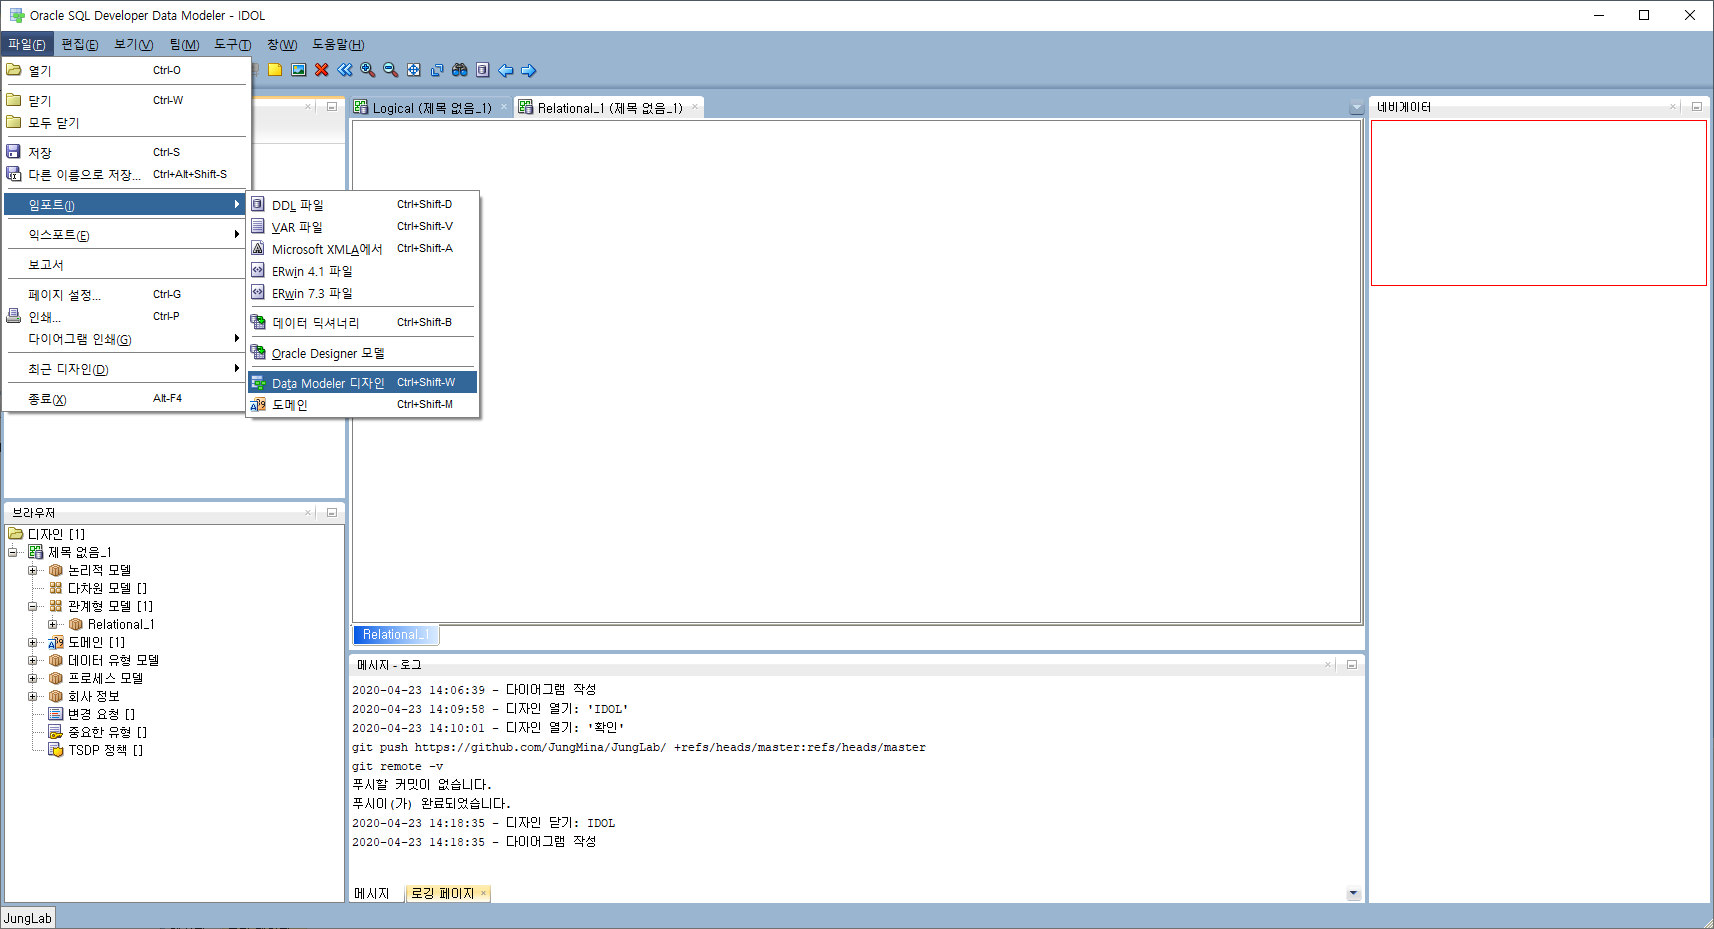Expand the 논리적 모델 tree node
The height and width of the screenshot is (929, 1714).
(x=33, y=570)
